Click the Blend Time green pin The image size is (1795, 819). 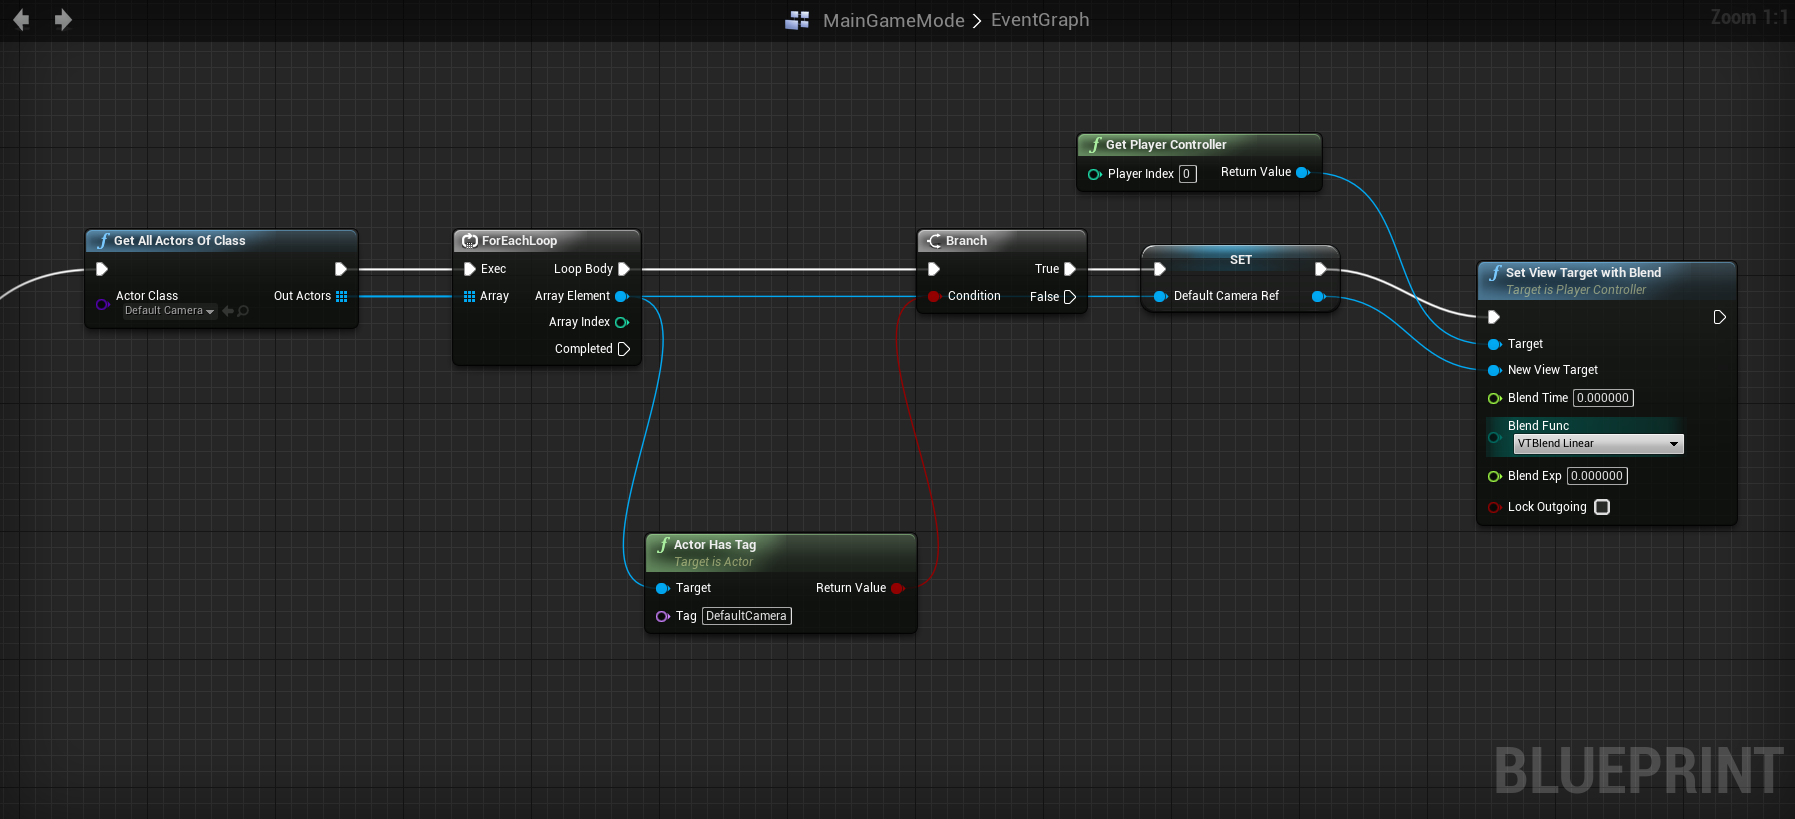pyautogui.click(x=1494, y=398)
